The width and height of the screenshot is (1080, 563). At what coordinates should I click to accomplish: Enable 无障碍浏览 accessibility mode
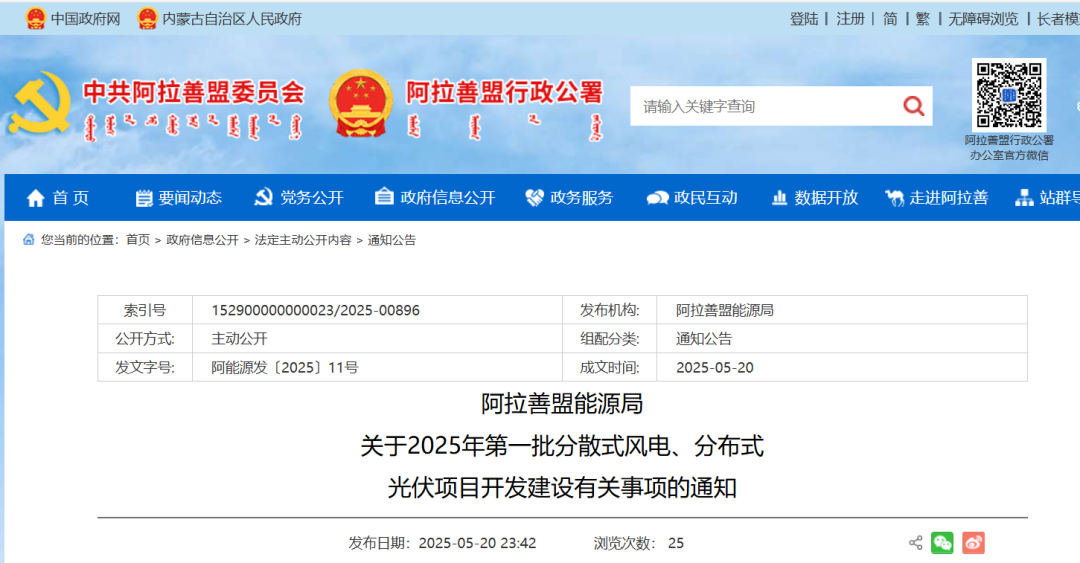click(983, 18)
